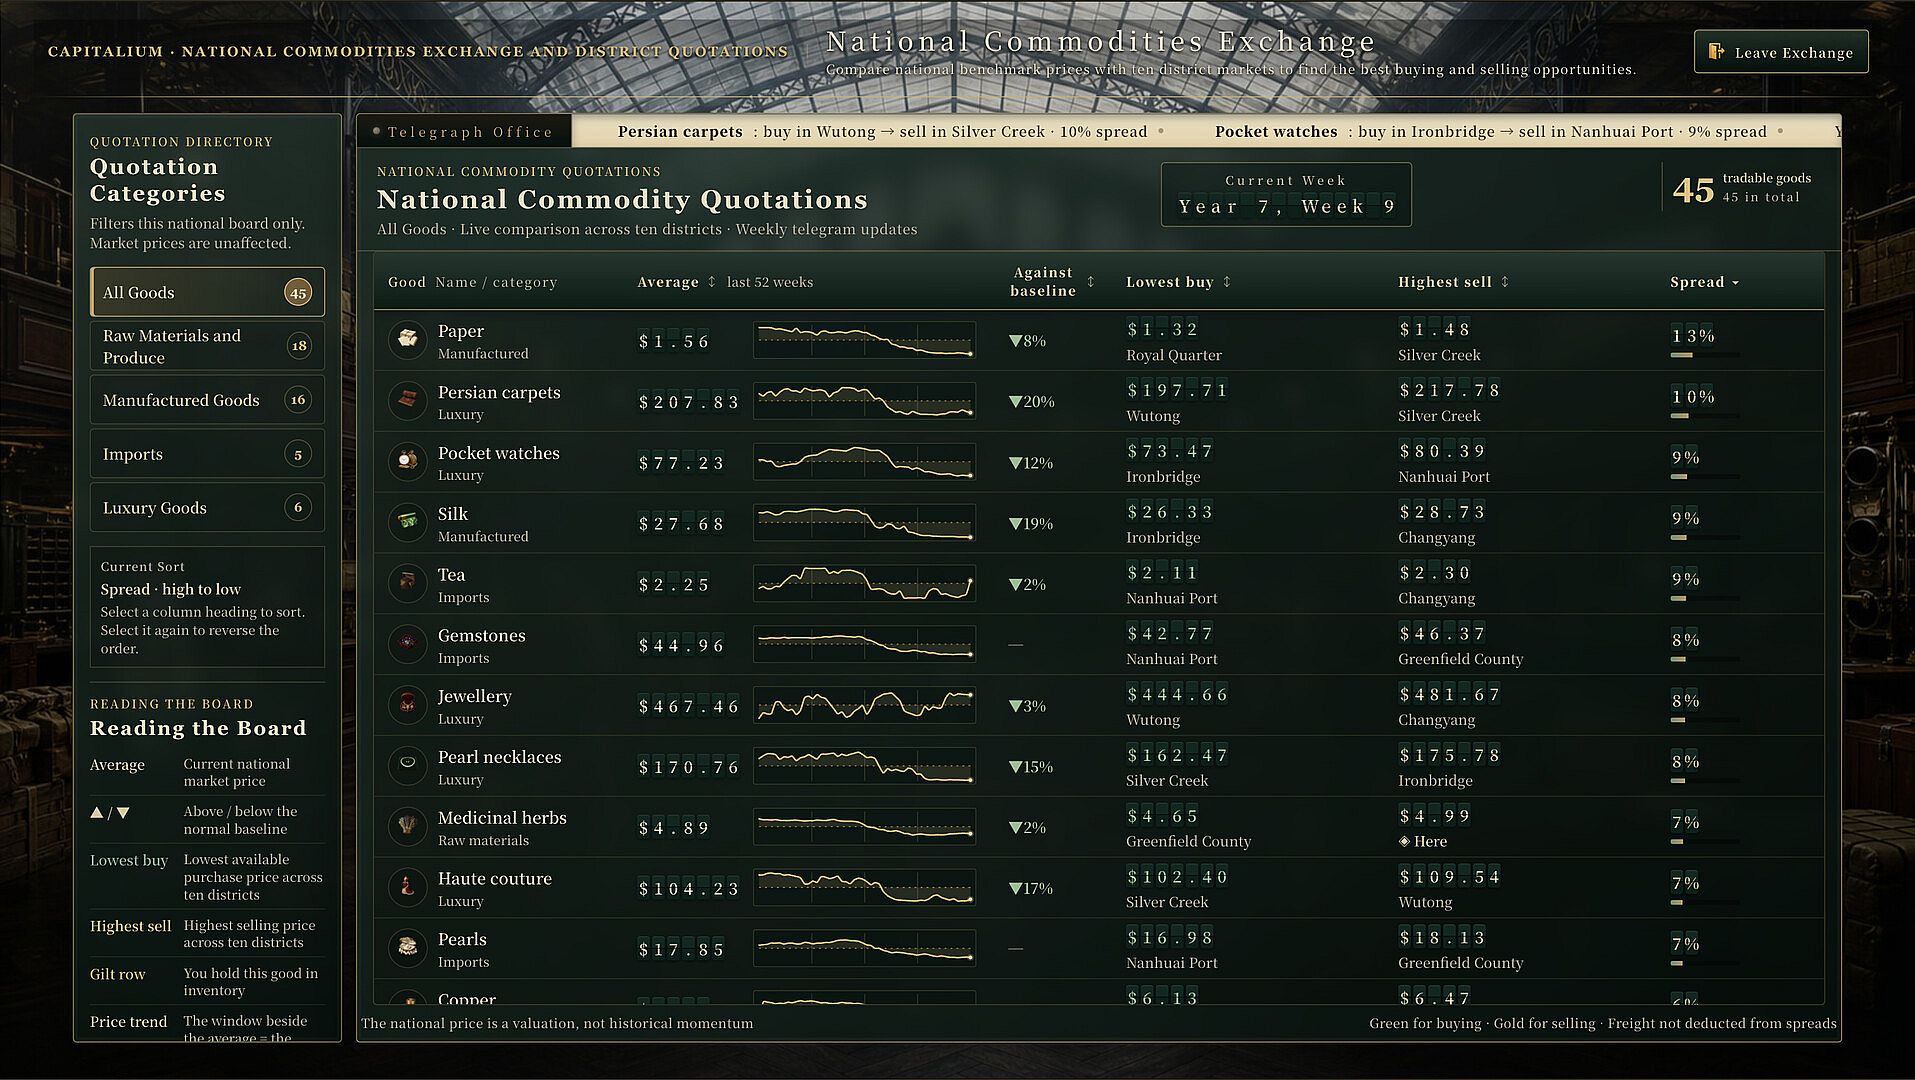Reverse the Spread column sort order
Image resolution: width=1915 pixels, height=1080 pixels.
(1705, 282)
